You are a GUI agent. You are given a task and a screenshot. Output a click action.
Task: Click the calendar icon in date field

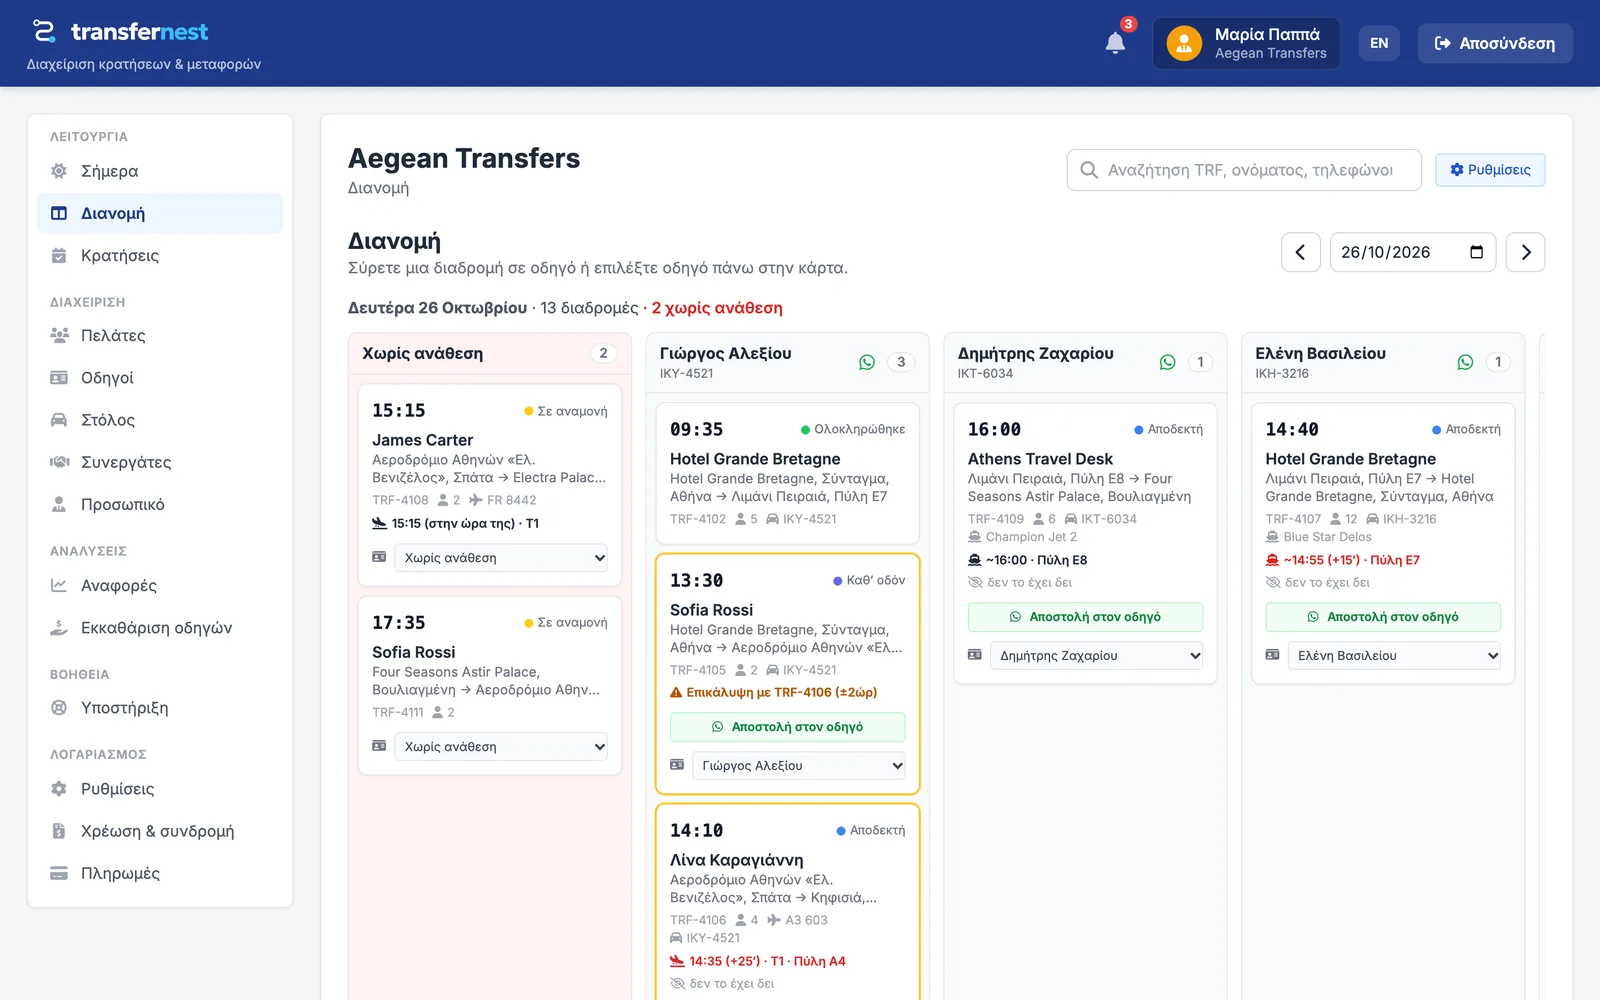[1476, 252]
